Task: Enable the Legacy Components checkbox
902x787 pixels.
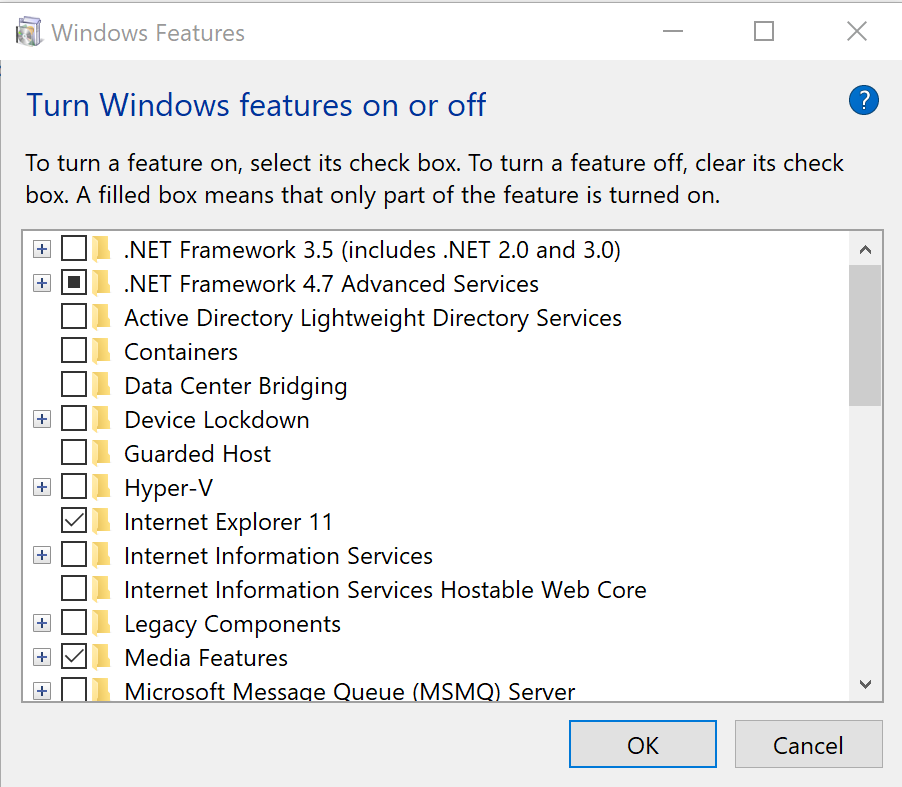Action: pos(74,622)
